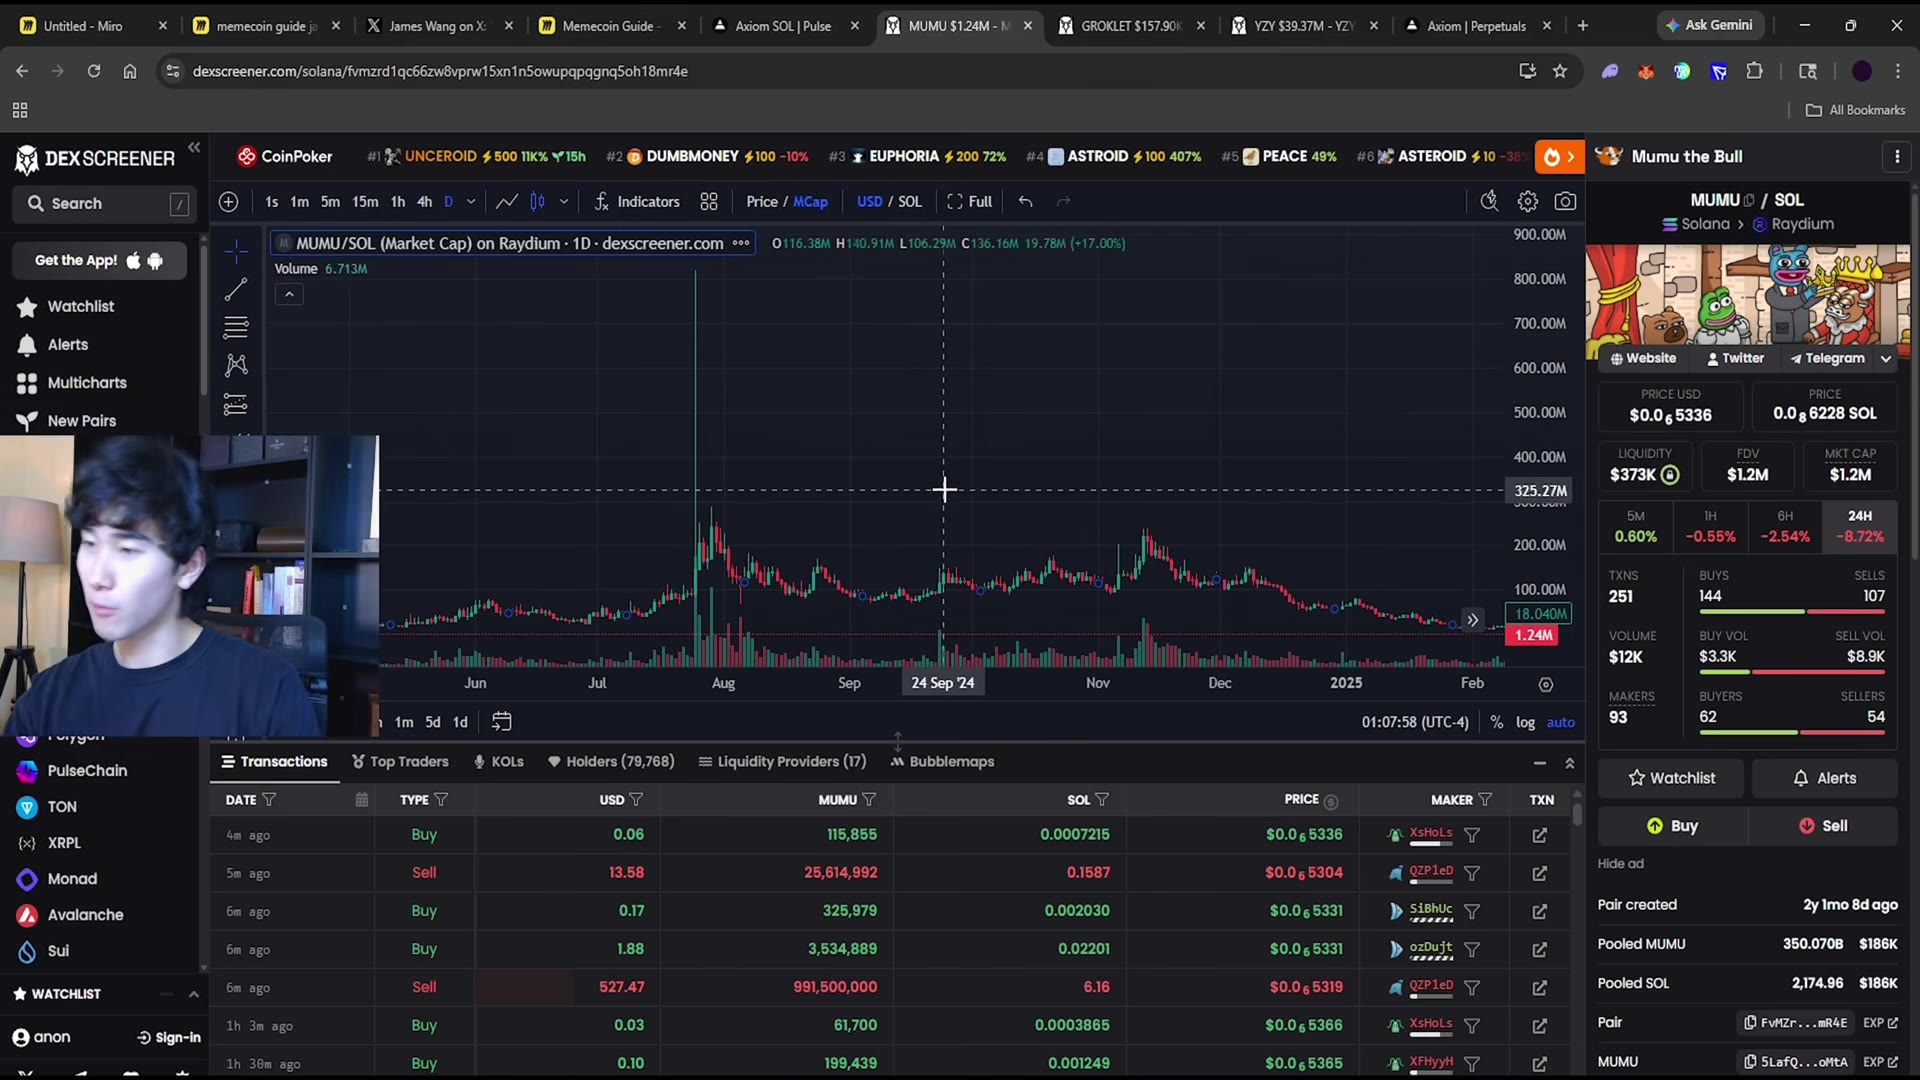Open the timeframe dropdown arrow
The height and width of the screenshot is (1080, 1920).
tap(471, 202)
